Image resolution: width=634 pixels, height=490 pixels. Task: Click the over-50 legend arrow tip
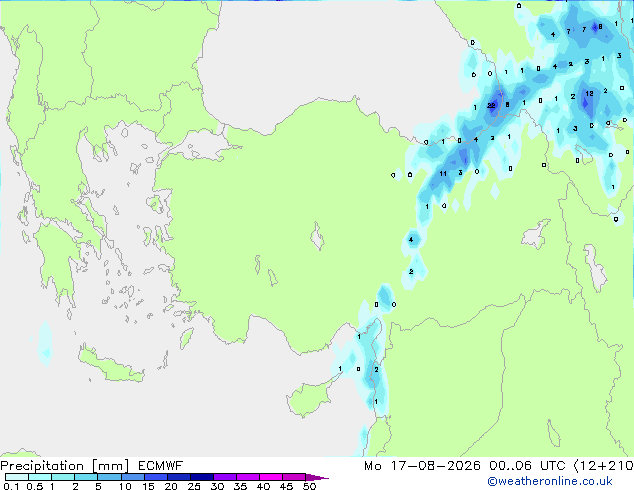[x=317, y=477]
